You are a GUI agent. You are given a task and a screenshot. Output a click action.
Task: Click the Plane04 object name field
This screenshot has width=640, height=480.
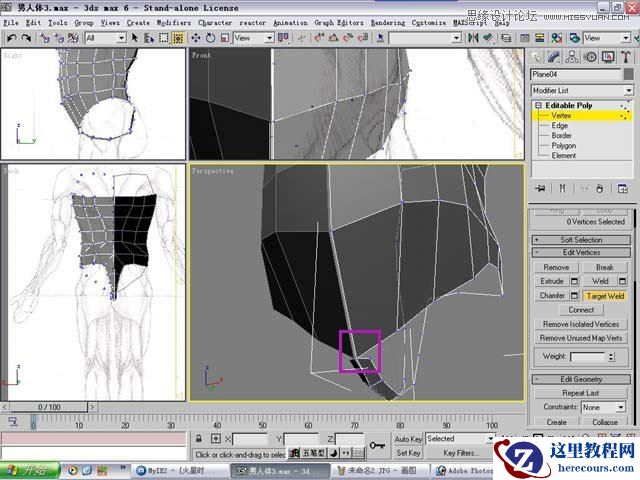click(576, 74)
